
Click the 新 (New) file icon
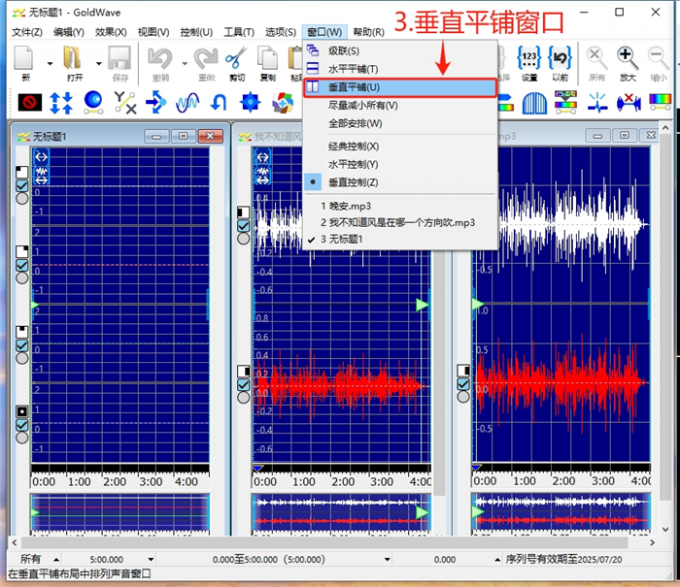coord(24,59)
